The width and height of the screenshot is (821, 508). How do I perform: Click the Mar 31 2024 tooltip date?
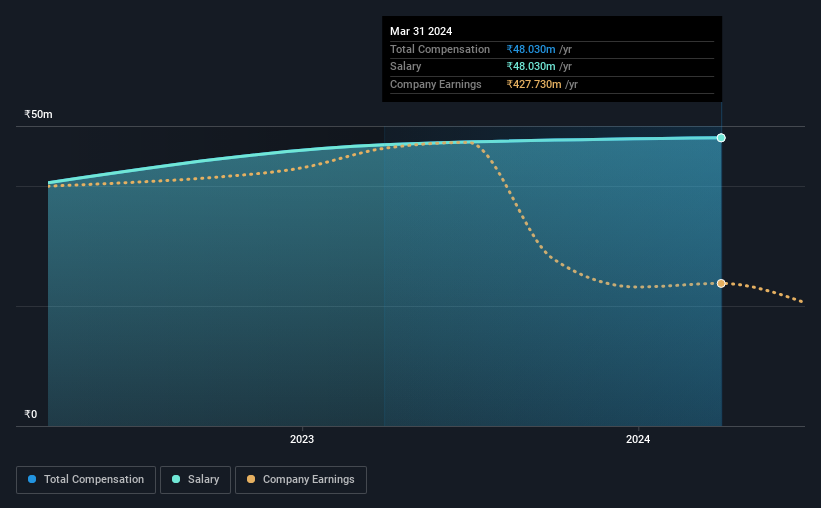pyautogui.click(x=421, y=31)
